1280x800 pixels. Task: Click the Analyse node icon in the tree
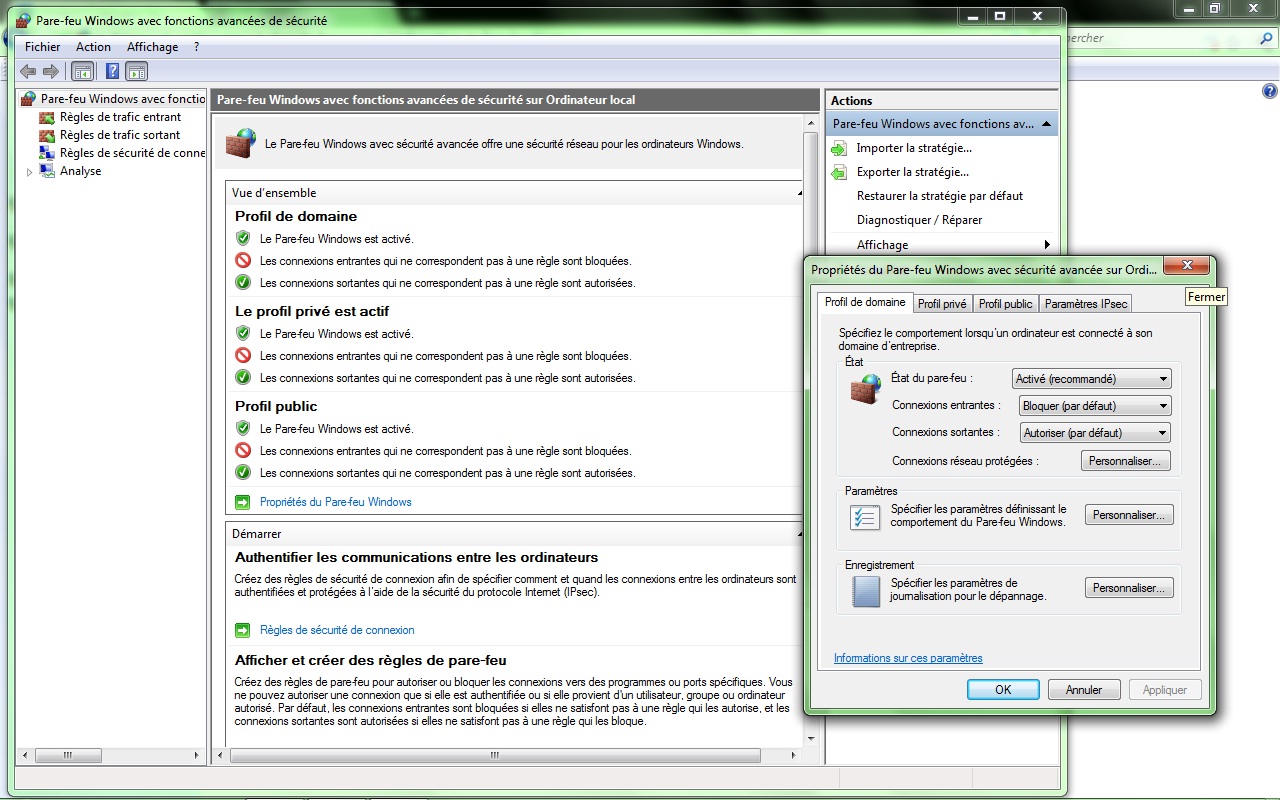46,171
